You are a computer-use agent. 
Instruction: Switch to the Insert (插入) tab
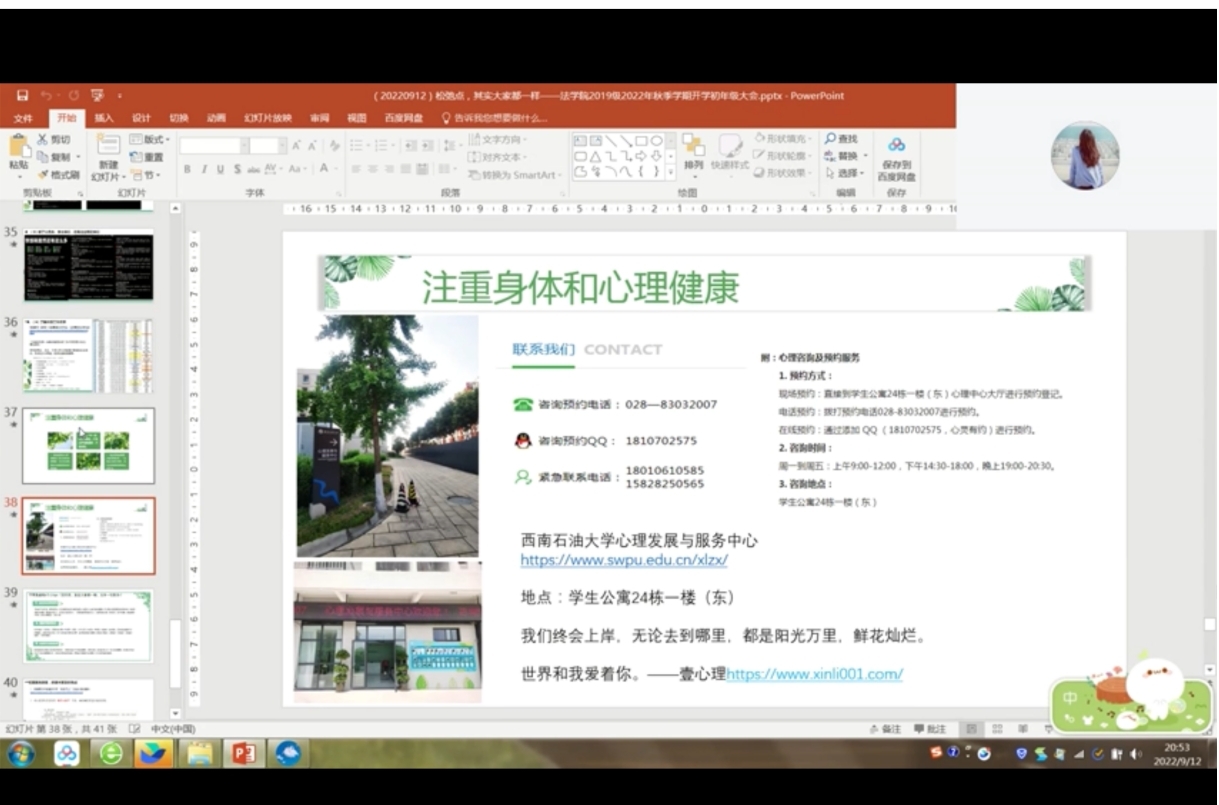point(104,118)
